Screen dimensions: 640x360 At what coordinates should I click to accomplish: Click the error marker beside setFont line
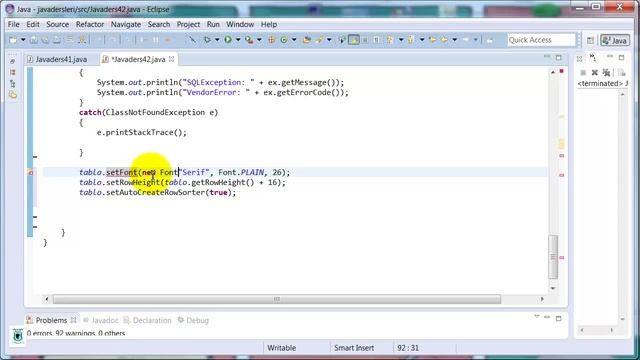tap(30, 173)
